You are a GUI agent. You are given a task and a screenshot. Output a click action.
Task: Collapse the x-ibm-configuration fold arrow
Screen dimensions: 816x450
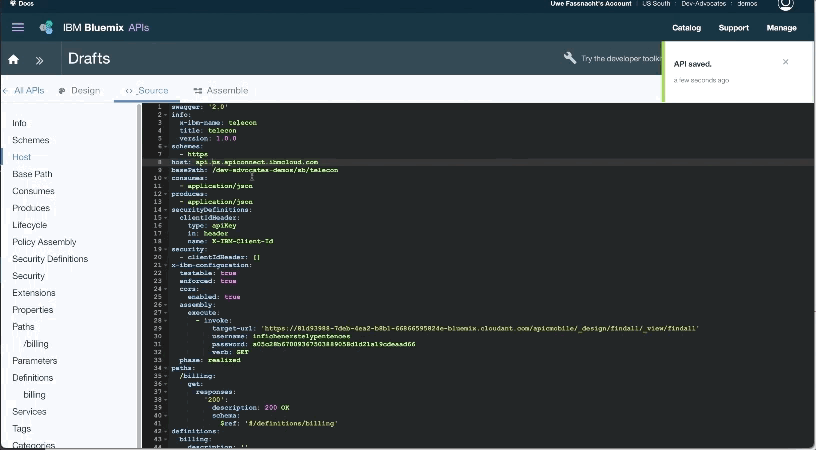(166, 265)
